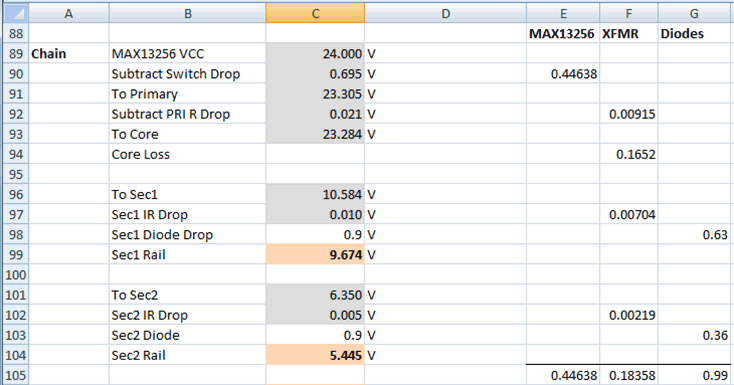Select column A header
Viewport: 734px width, 385px height.
click(x=69, y=13)
